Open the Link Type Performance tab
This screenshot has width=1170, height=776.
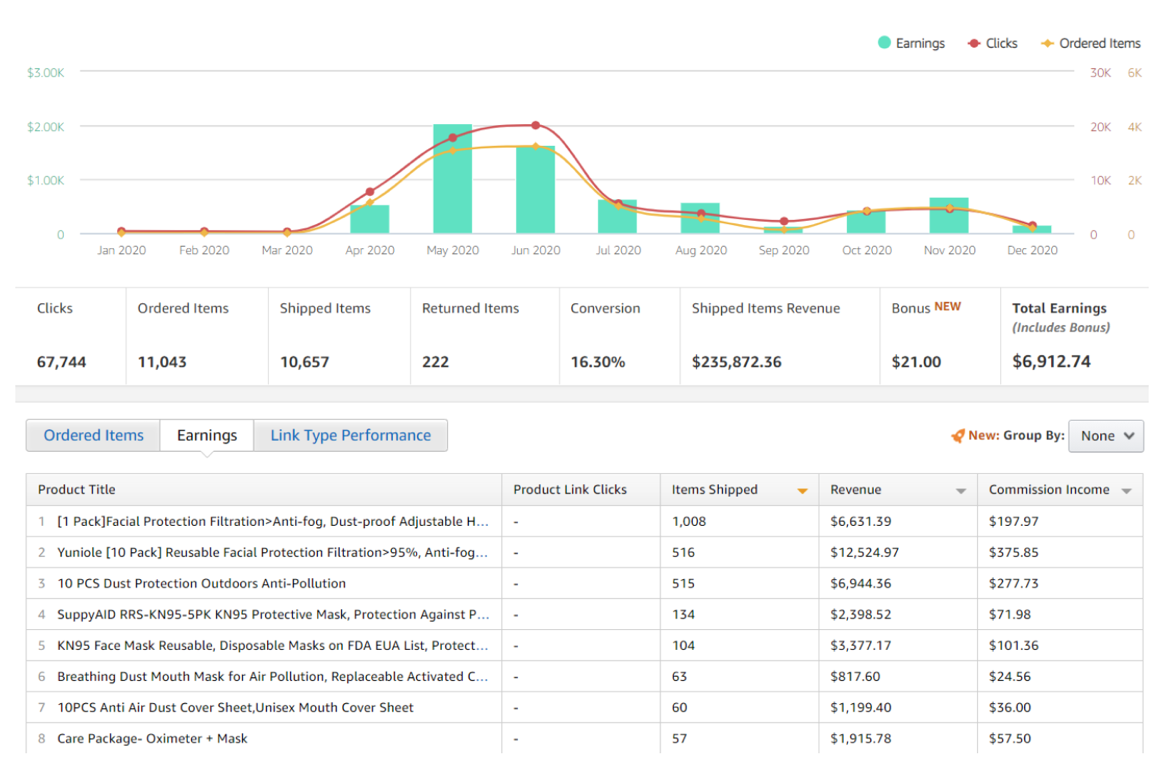(350, 435)
